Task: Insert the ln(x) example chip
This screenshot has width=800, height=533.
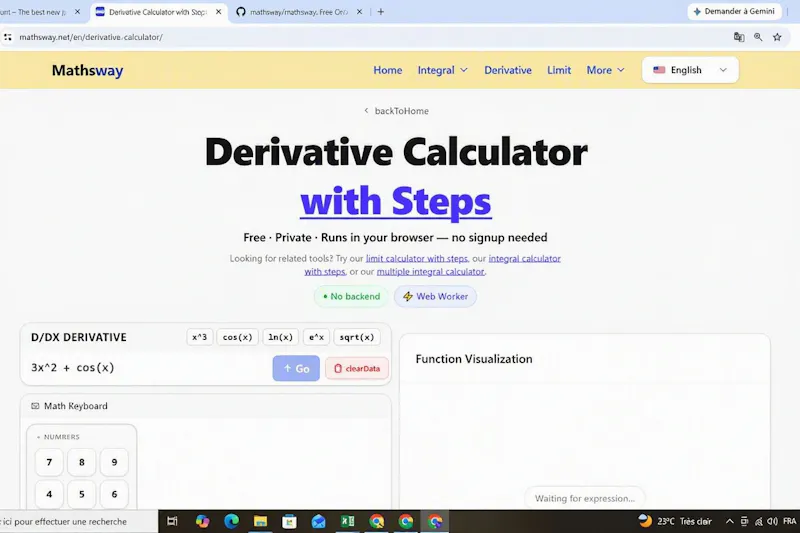Action: 280,337
